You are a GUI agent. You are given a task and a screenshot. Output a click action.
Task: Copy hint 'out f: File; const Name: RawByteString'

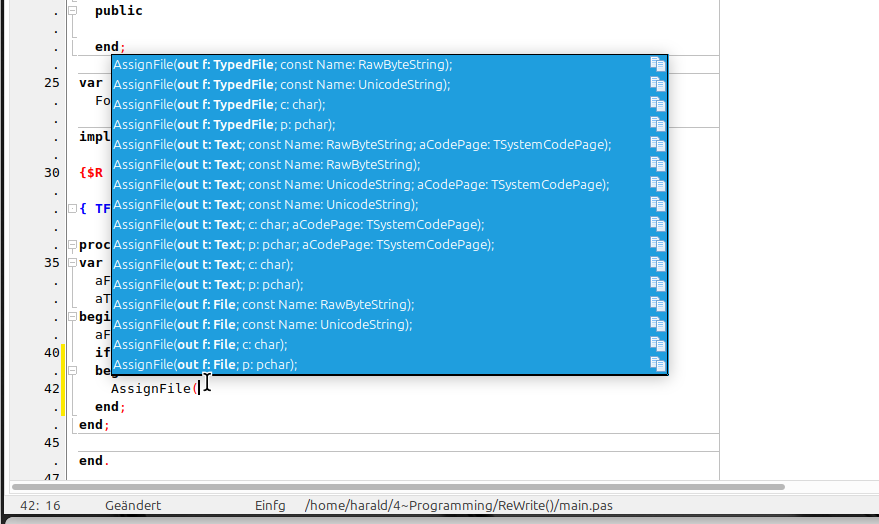point(658,304)
